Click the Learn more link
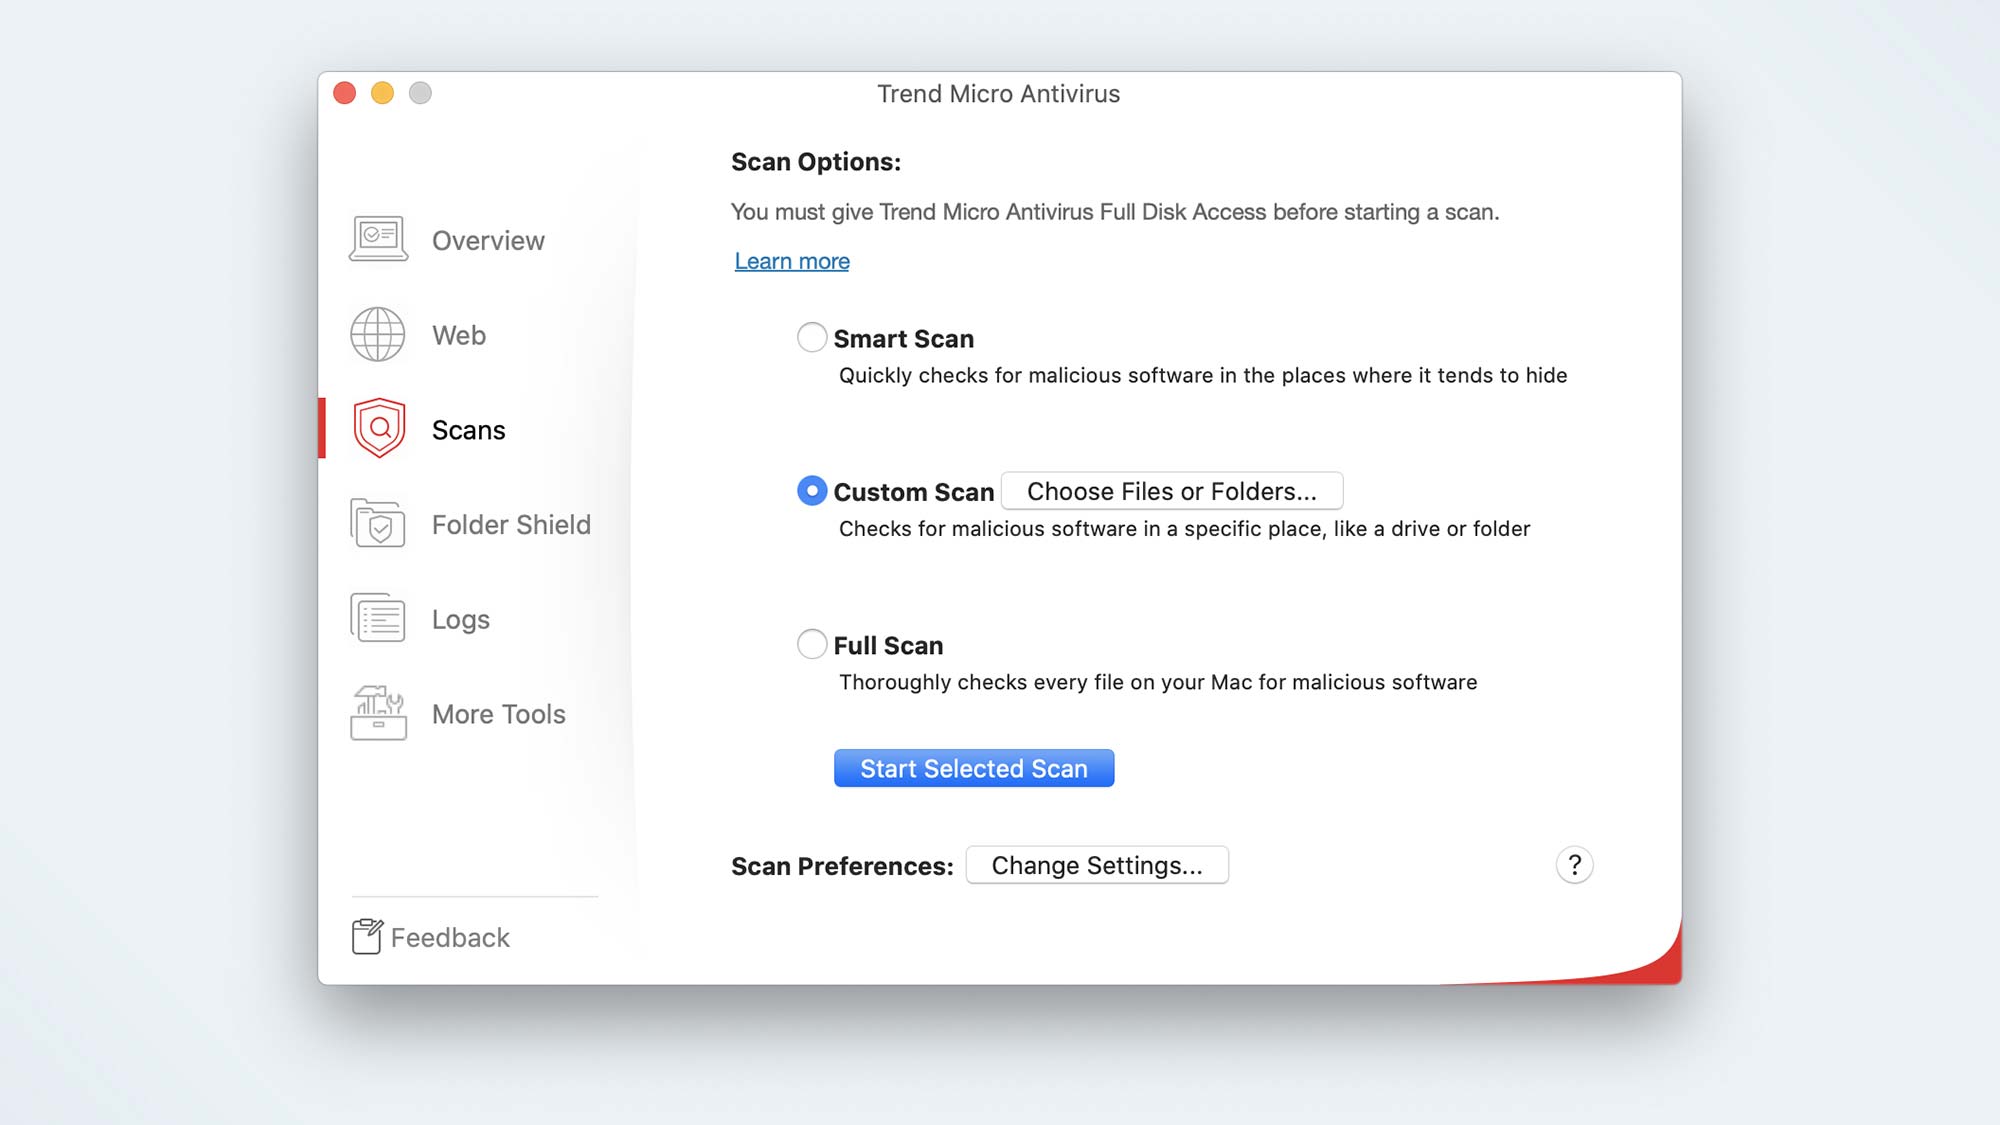The height and width of the screenshot is (1125, 2000). [x=791, y=260]
